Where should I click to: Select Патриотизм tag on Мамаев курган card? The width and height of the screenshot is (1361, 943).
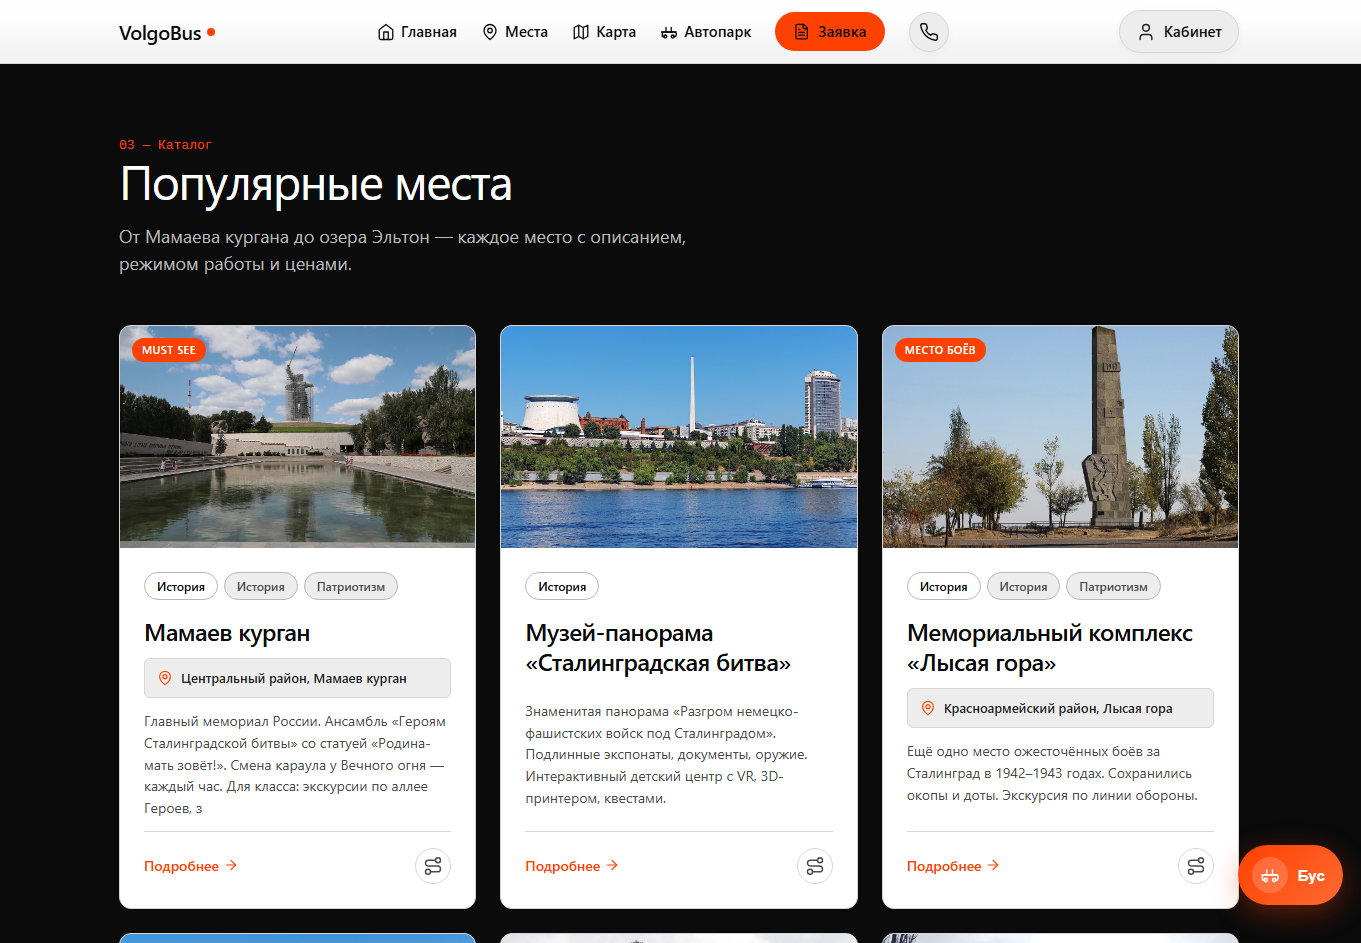click(x=351, y=587)
